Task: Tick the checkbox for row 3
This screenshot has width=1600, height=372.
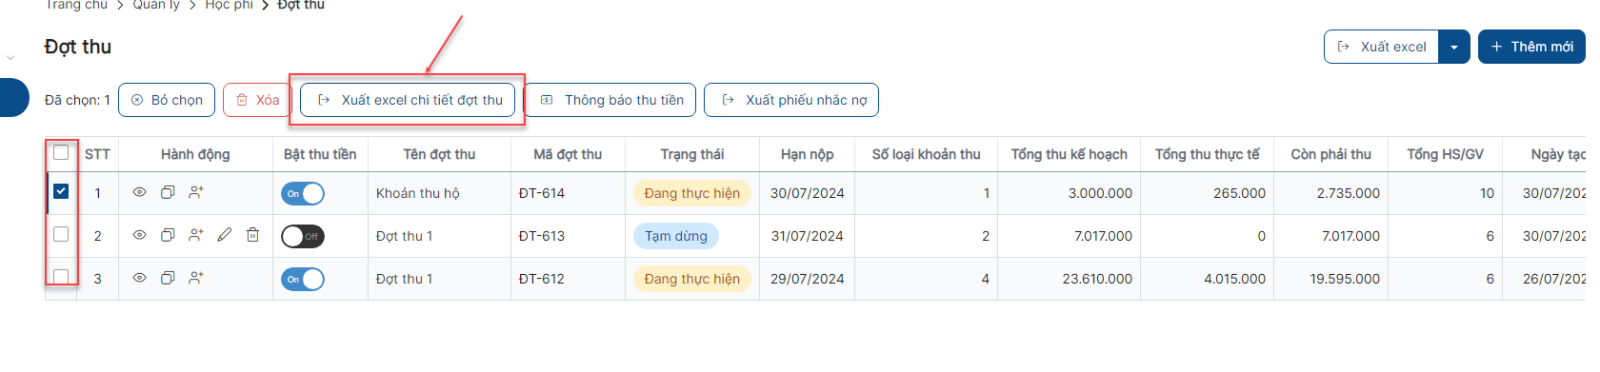Action: [61, 277]
